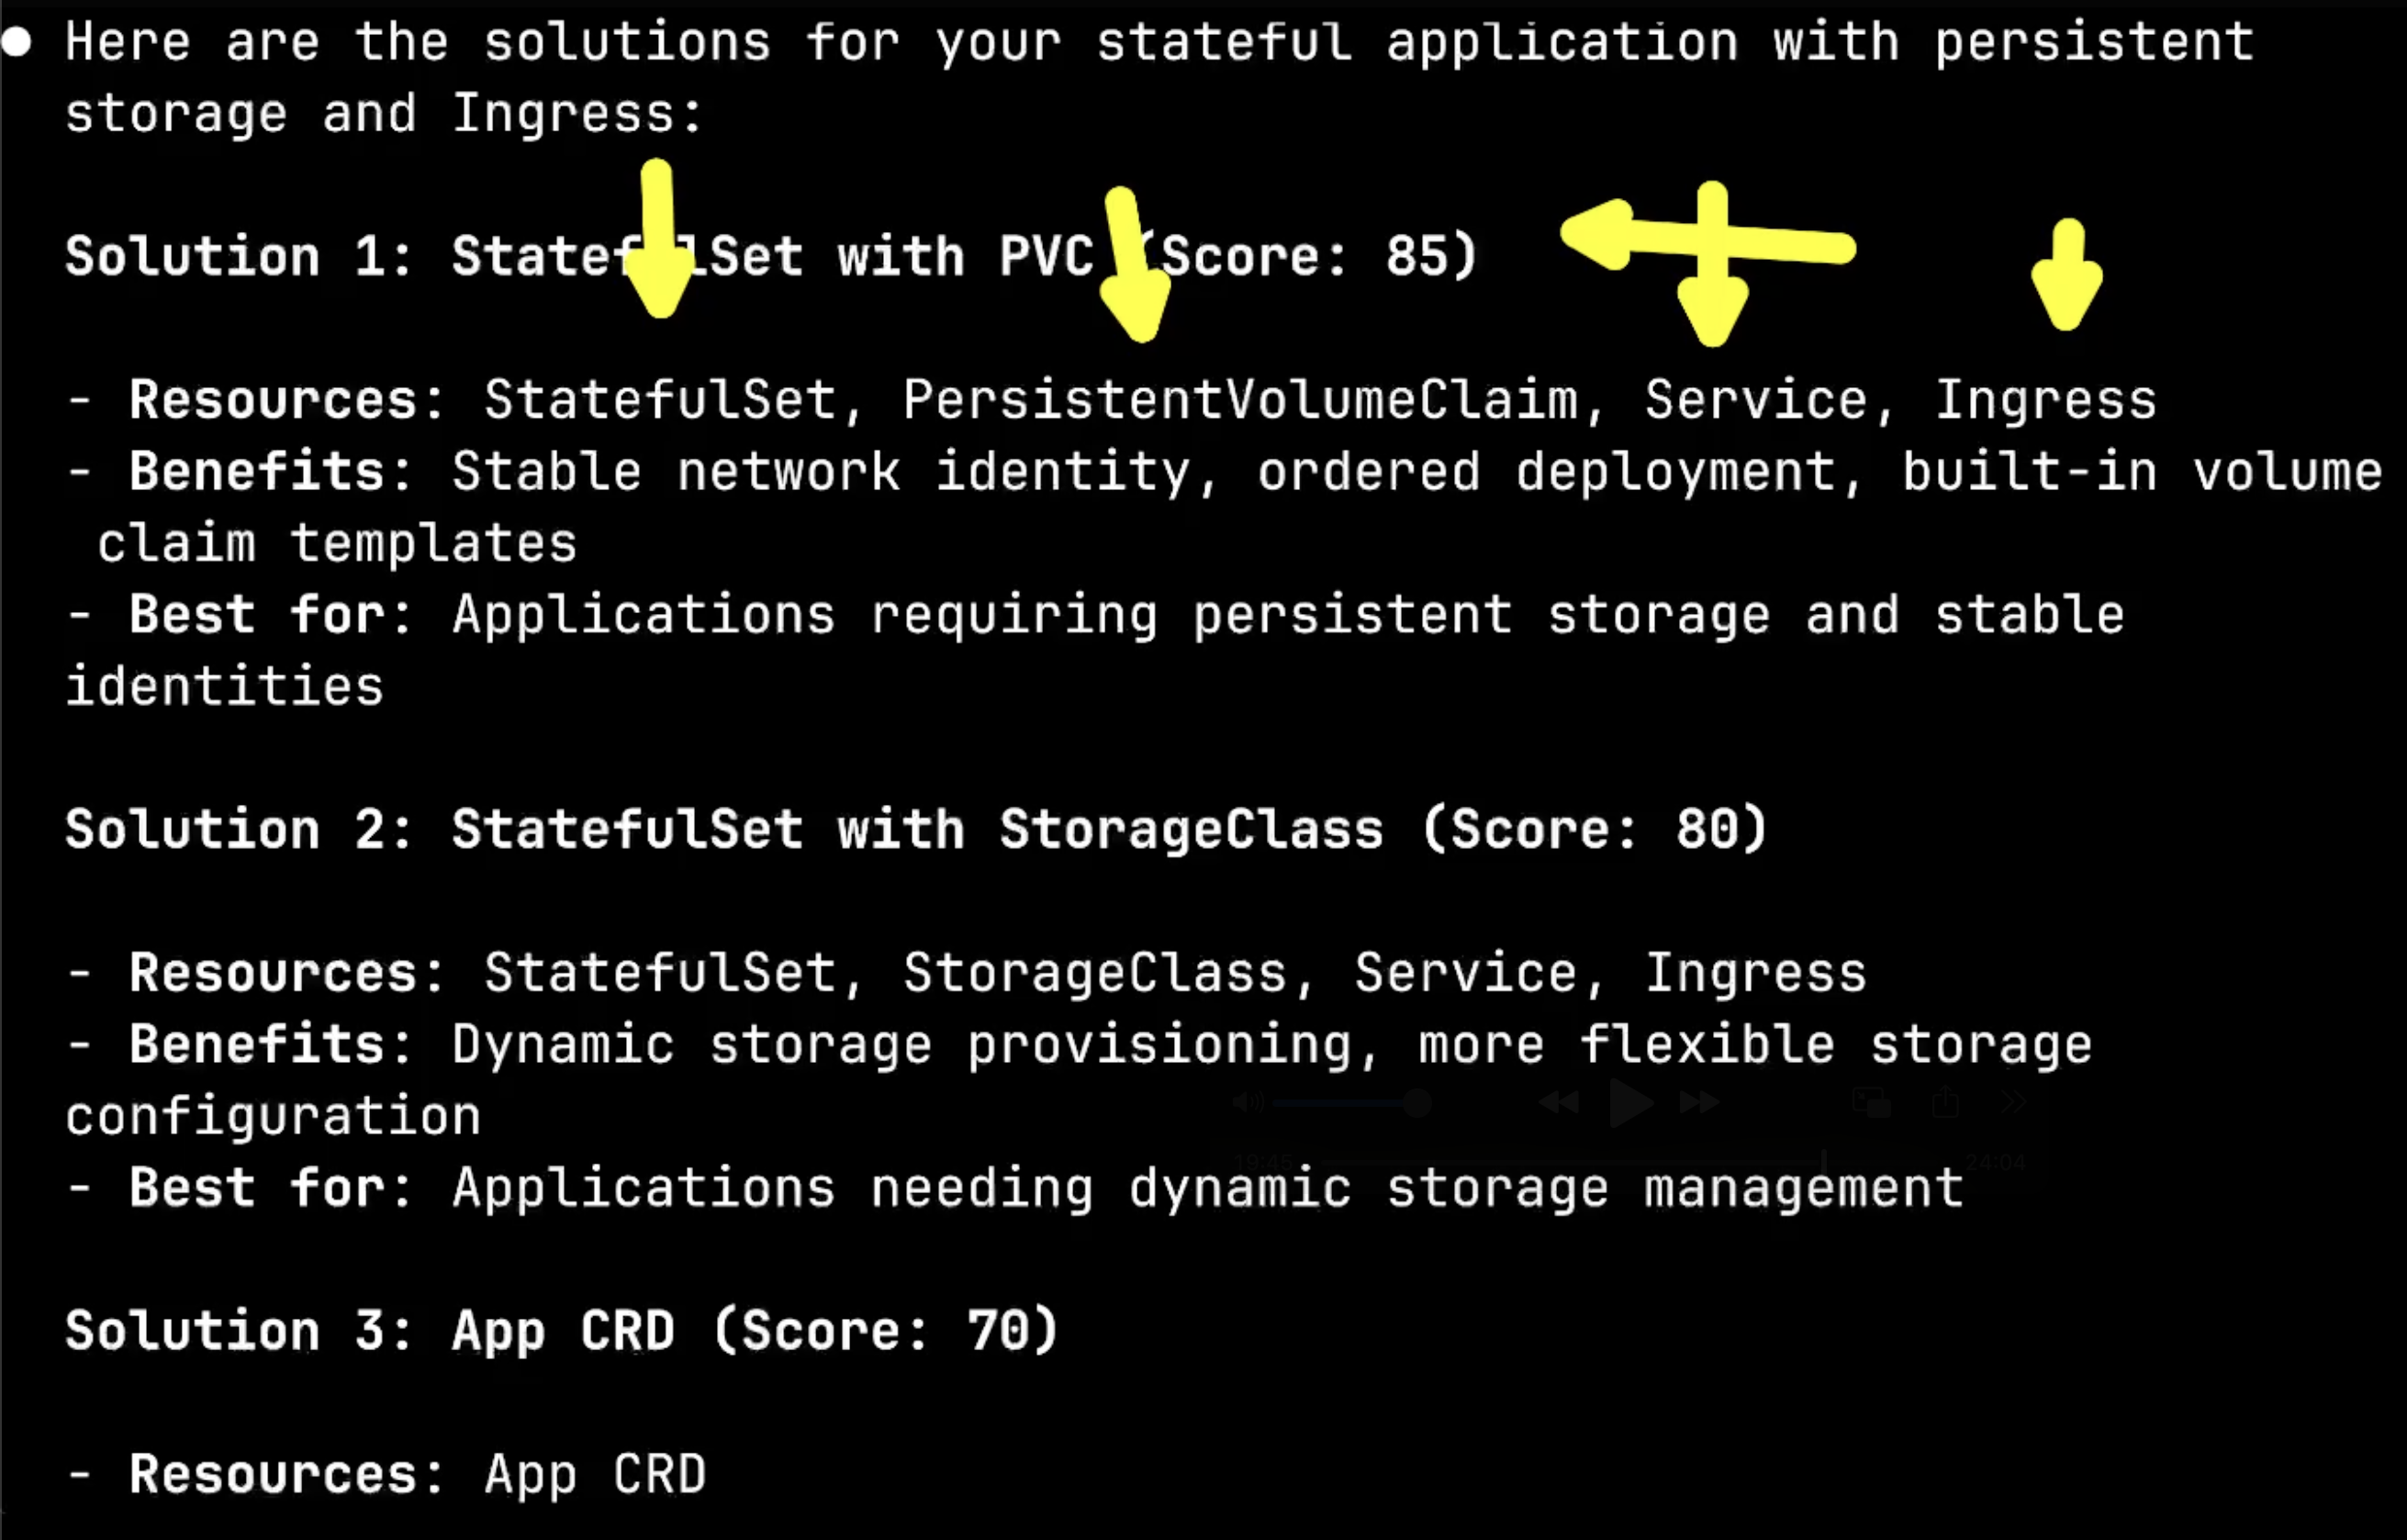
Task: Open picture-in-picture from overlay controls
Action: (x=1871, y=1103)
